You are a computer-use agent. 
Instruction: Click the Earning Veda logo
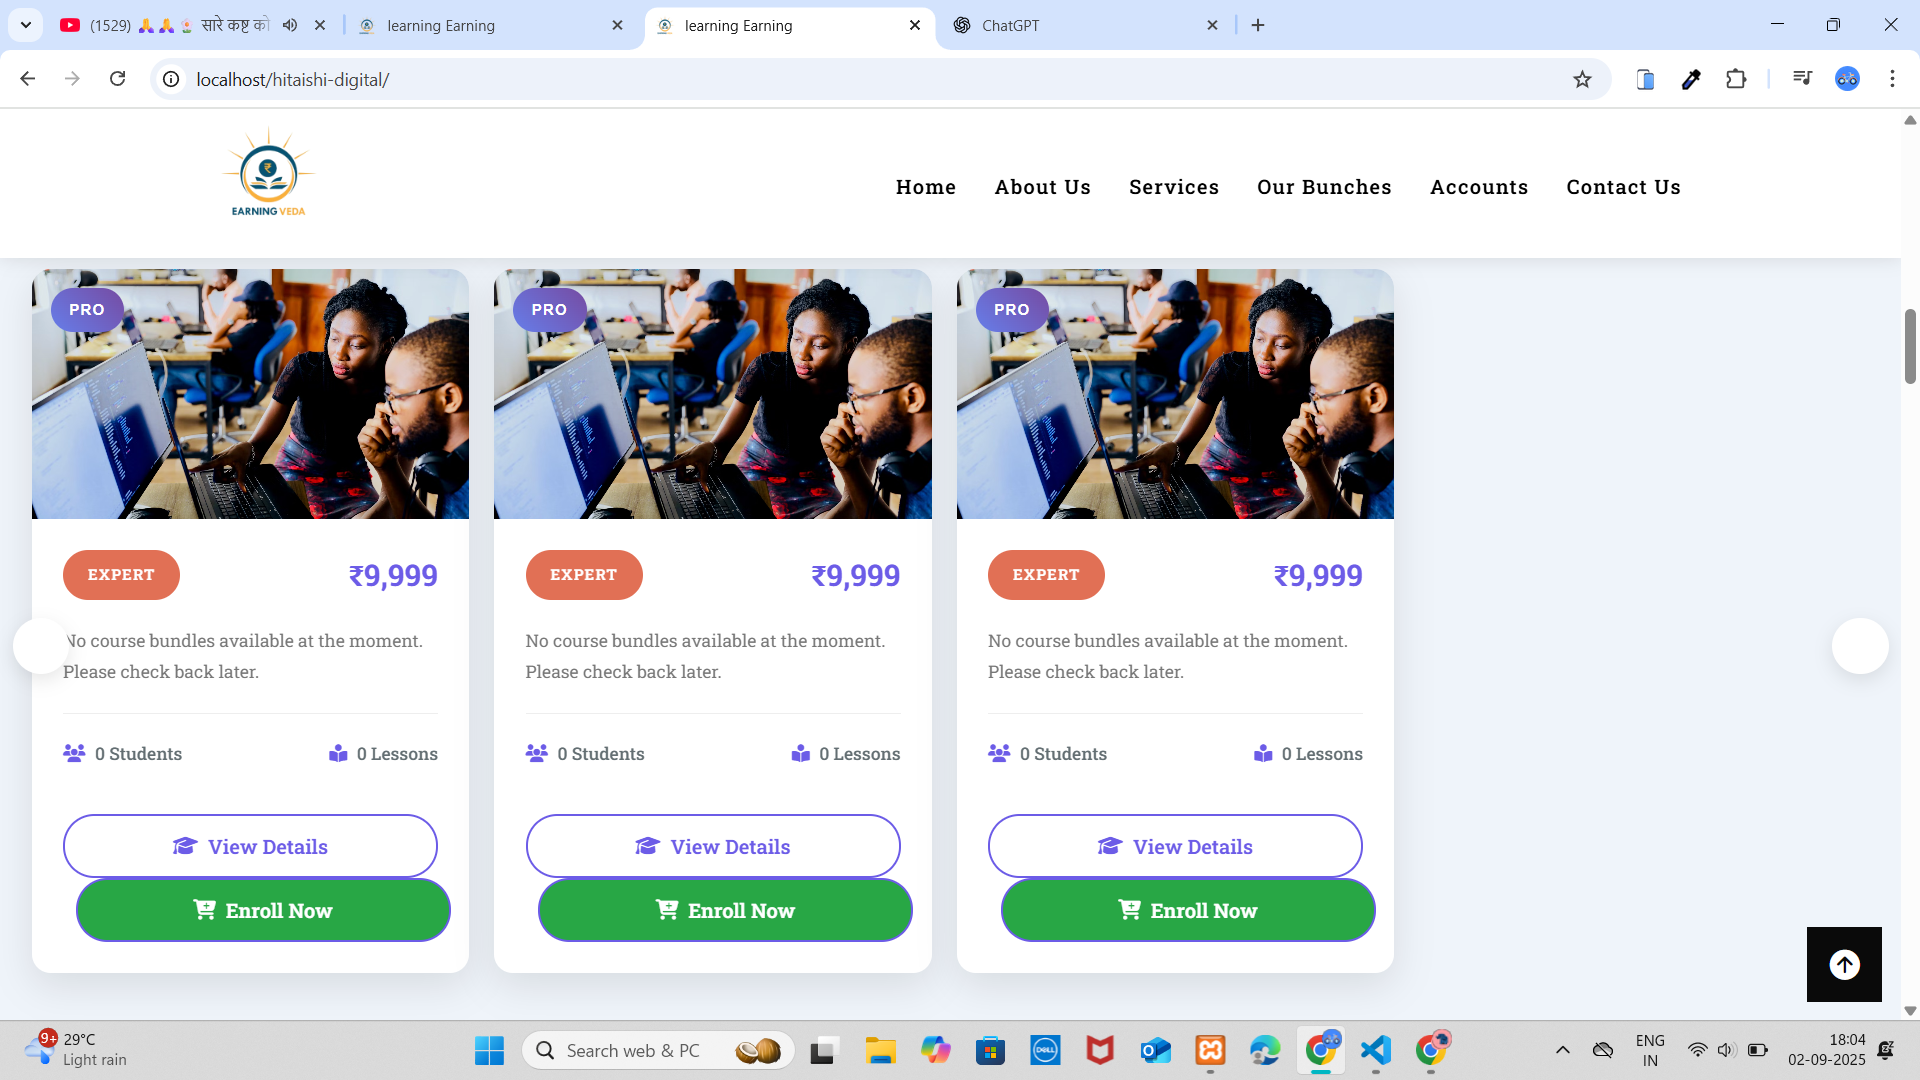click(x=268, y=174)
